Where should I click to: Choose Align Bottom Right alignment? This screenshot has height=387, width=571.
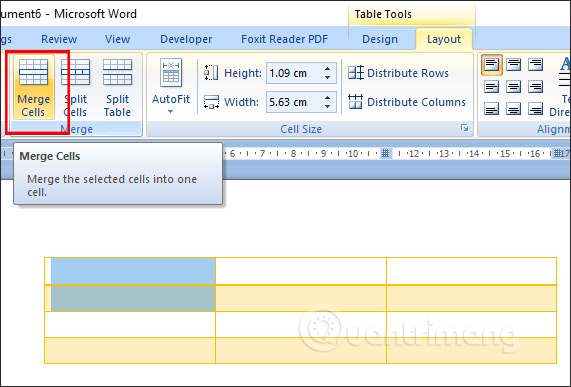tap(536, 108)
